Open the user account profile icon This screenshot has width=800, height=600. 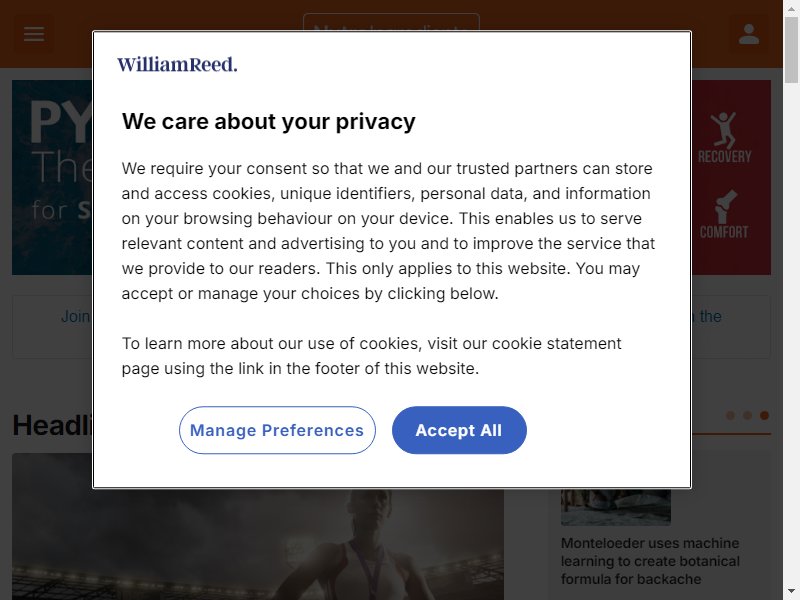[748, 34]
